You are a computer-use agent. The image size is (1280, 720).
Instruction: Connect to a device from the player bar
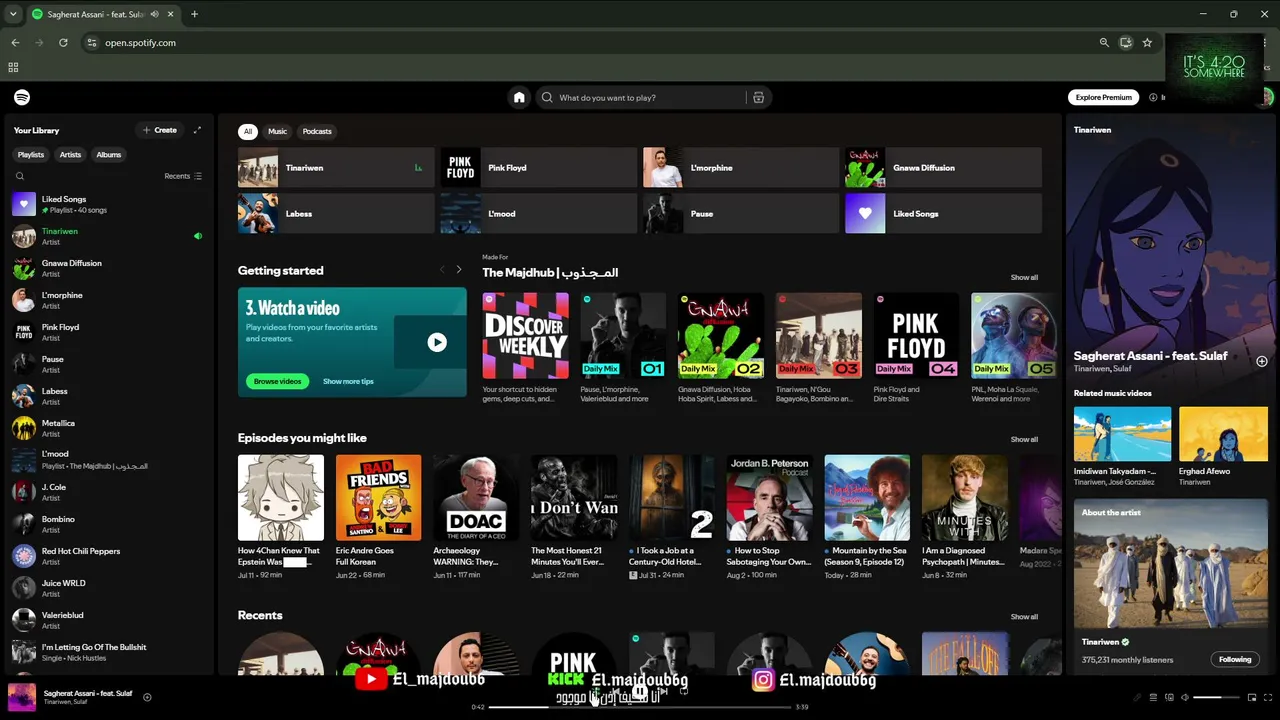[x=1169, y=697]
